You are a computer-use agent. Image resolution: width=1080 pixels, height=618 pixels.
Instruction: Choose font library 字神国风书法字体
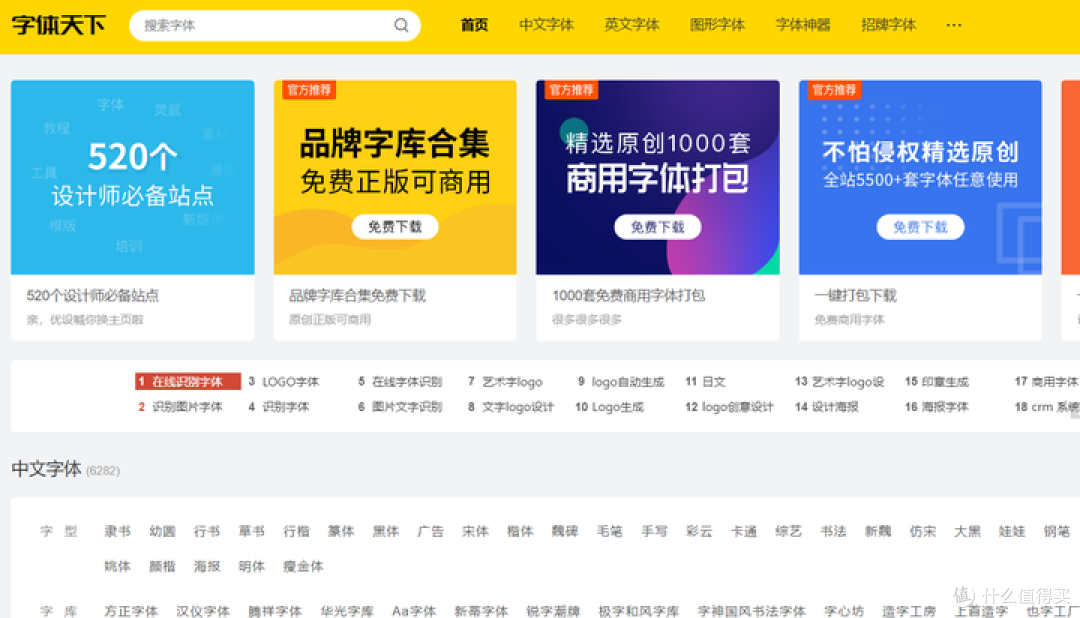coord(751,611)
